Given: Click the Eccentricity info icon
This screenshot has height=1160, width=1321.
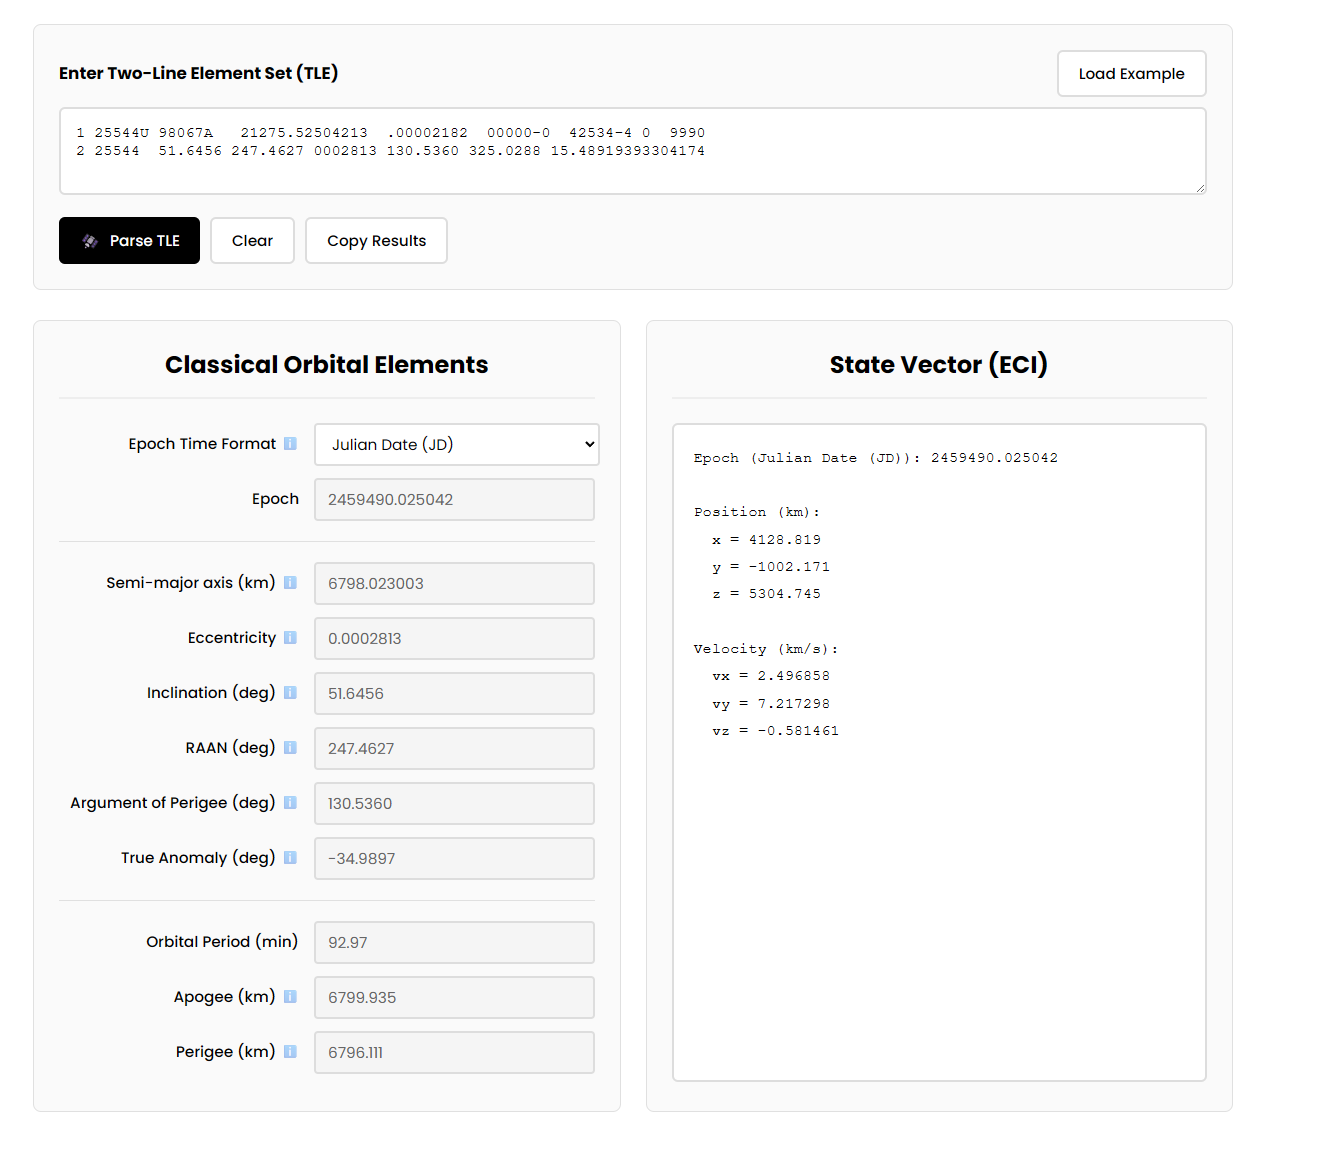Looking at the screenshot, I should (x=290, y=637).
